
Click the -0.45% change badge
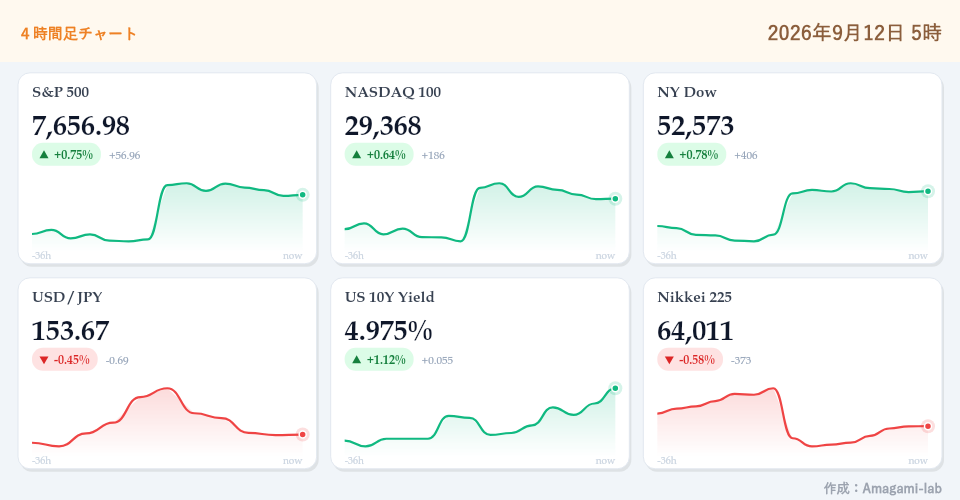click(x=65, y=360)
